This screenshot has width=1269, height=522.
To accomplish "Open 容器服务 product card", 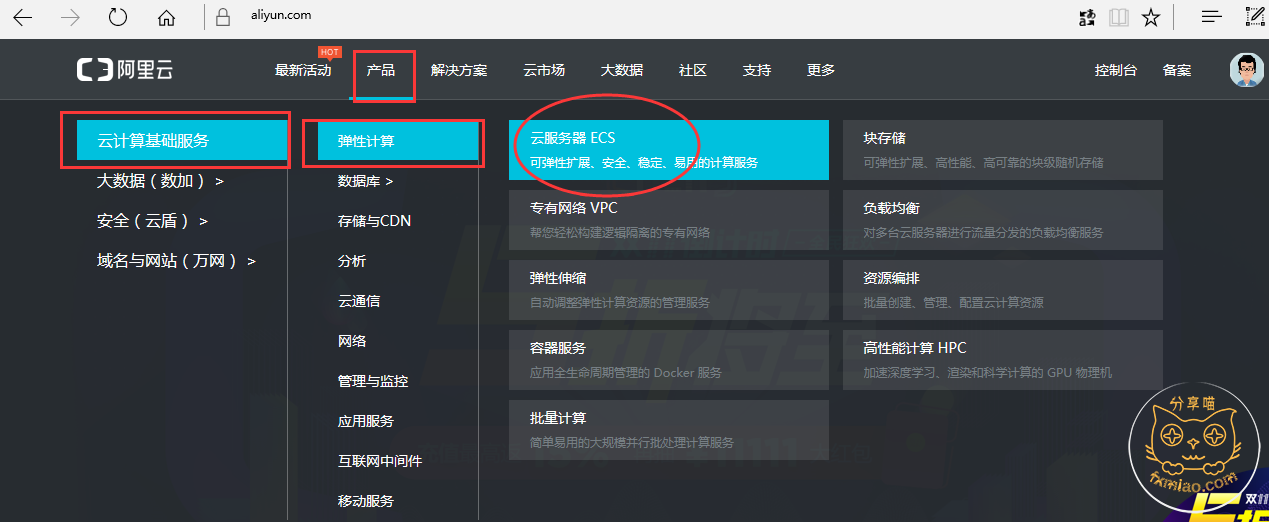I will [x=669, y=360].
